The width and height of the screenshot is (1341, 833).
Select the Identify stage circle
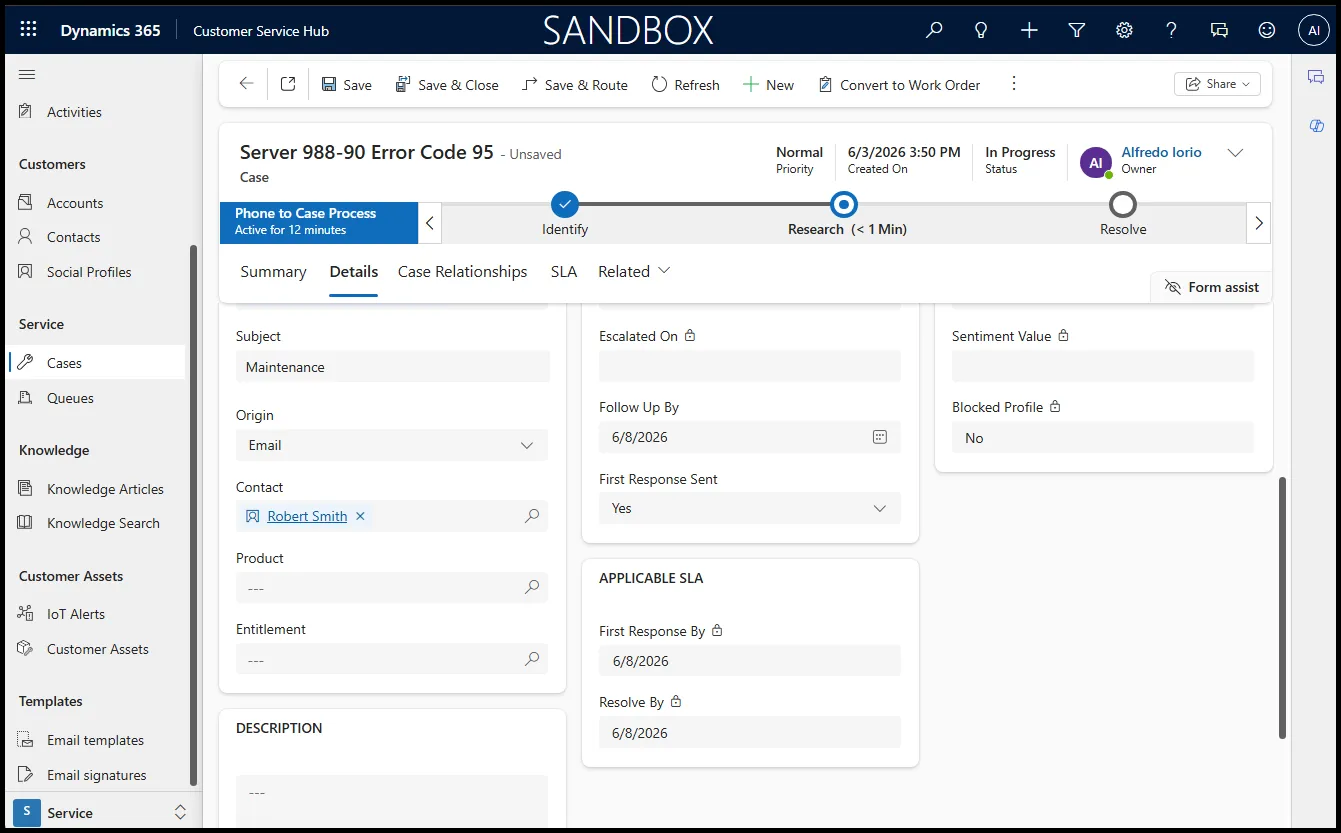[x=565, y=205]
